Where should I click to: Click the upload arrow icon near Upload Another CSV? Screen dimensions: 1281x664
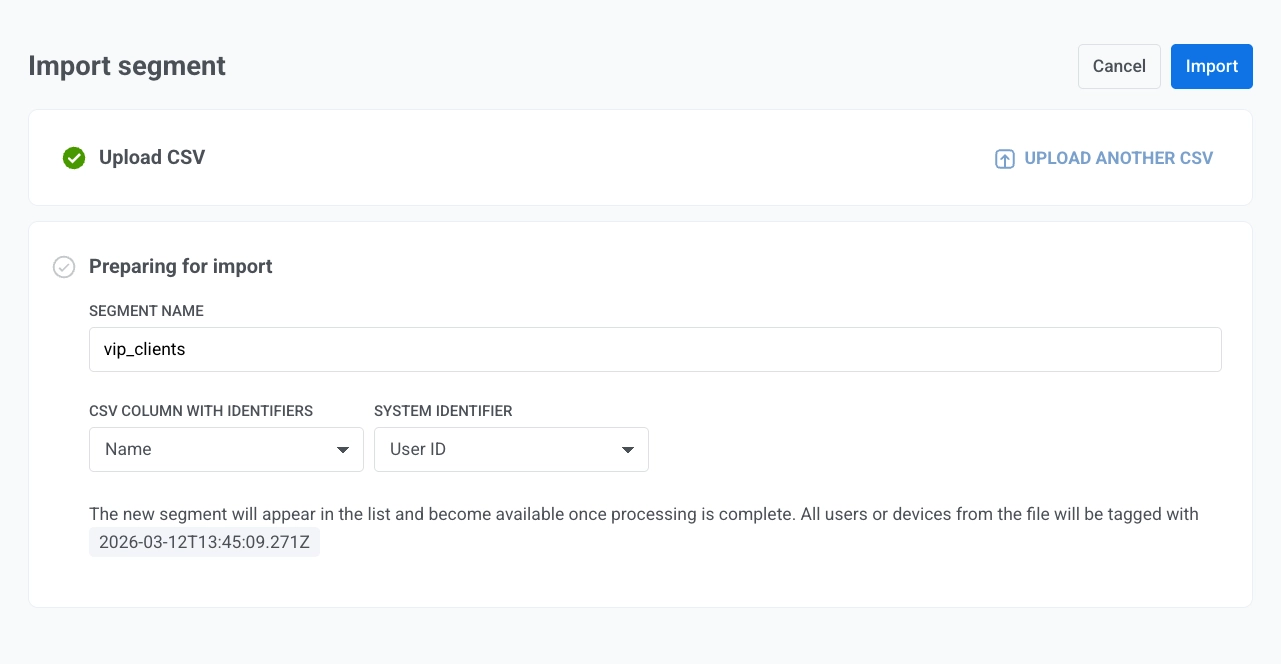point(1003,158)
